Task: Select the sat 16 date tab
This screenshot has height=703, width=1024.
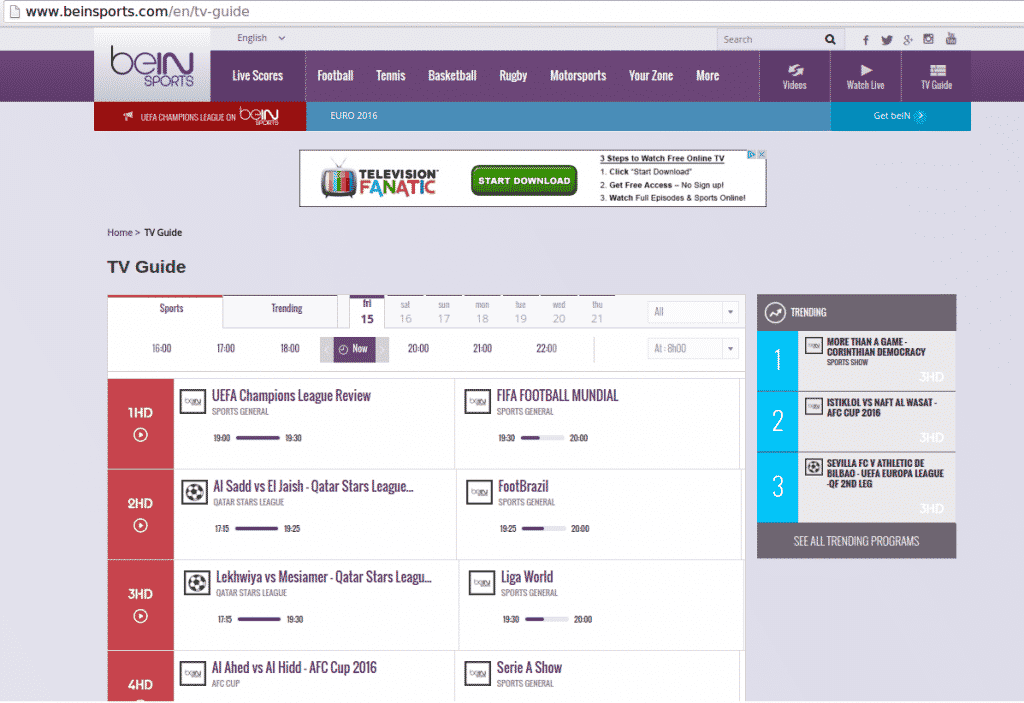Action: tap(406, 312)
